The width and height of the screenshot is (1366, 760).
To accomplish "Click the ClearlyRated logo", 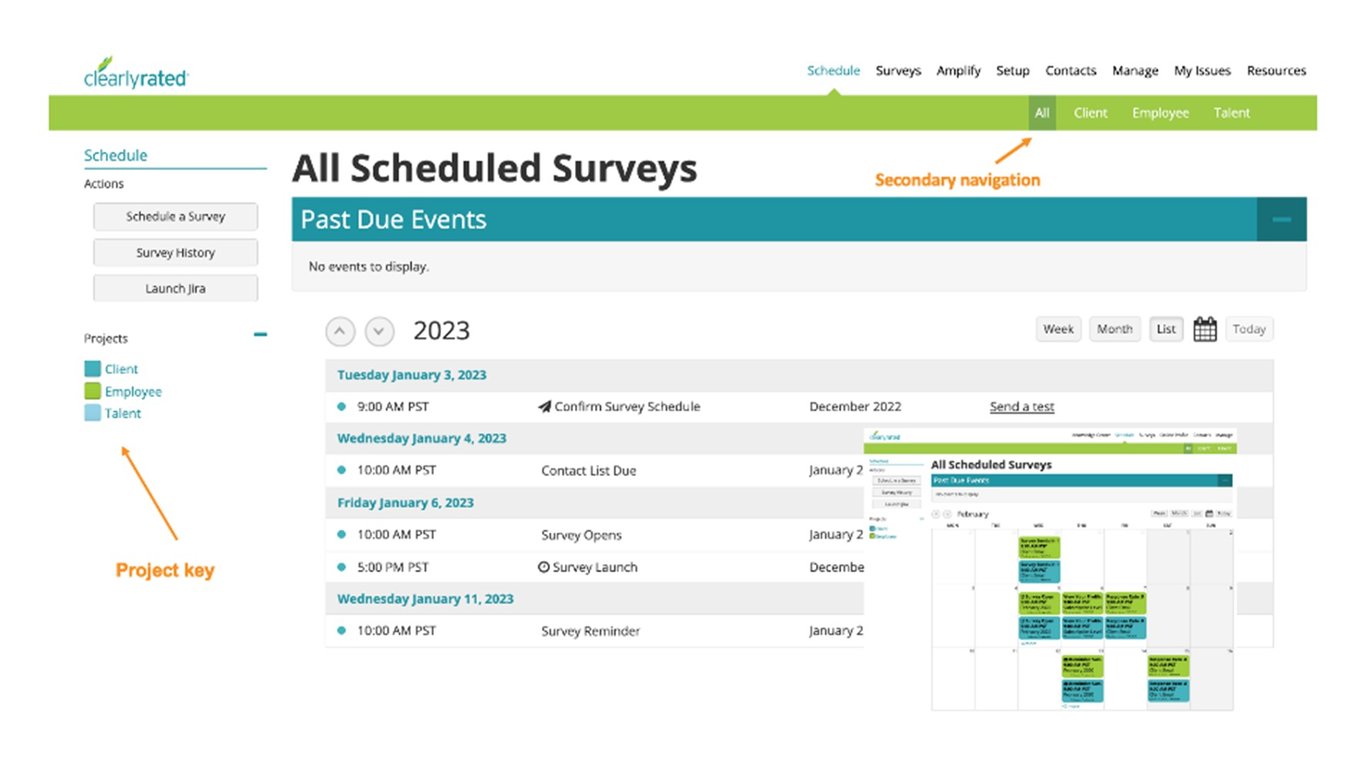I will click(x=136, y=72).
